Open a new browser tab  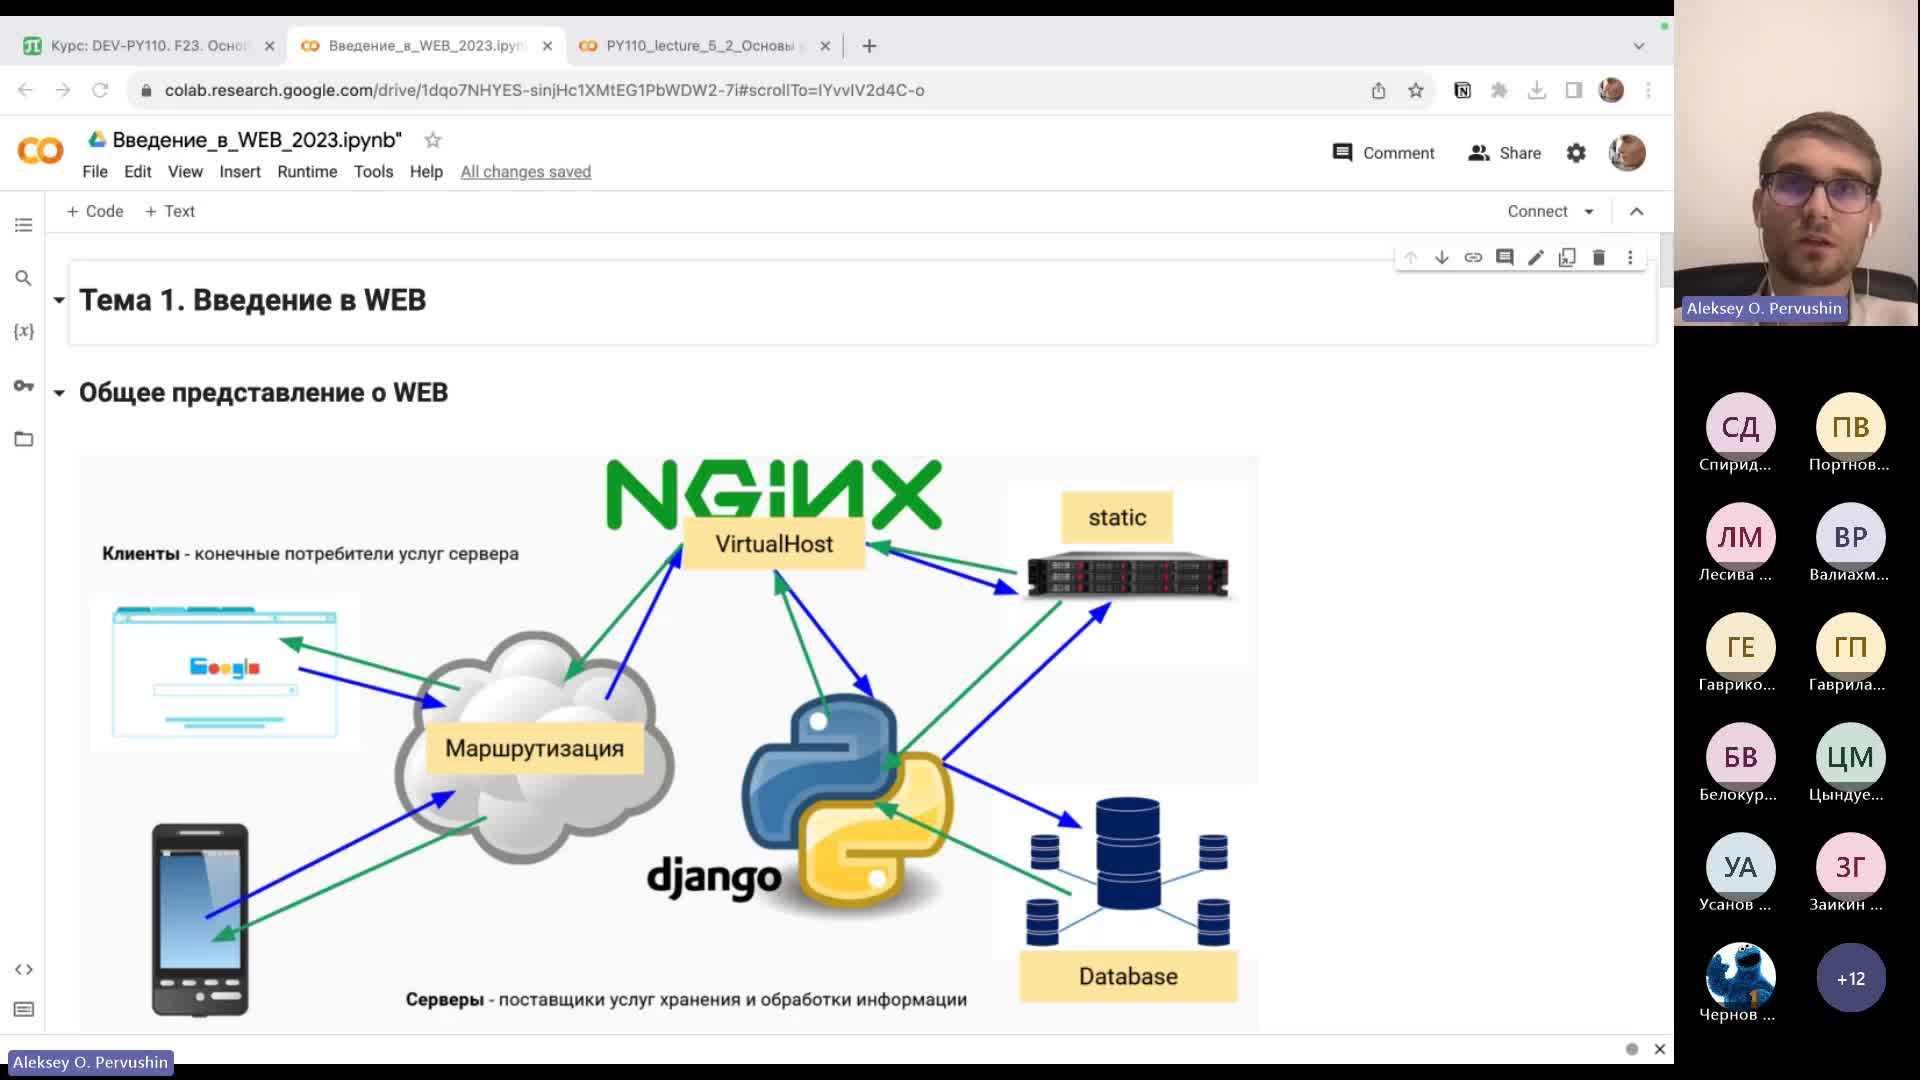click(869, 46)
